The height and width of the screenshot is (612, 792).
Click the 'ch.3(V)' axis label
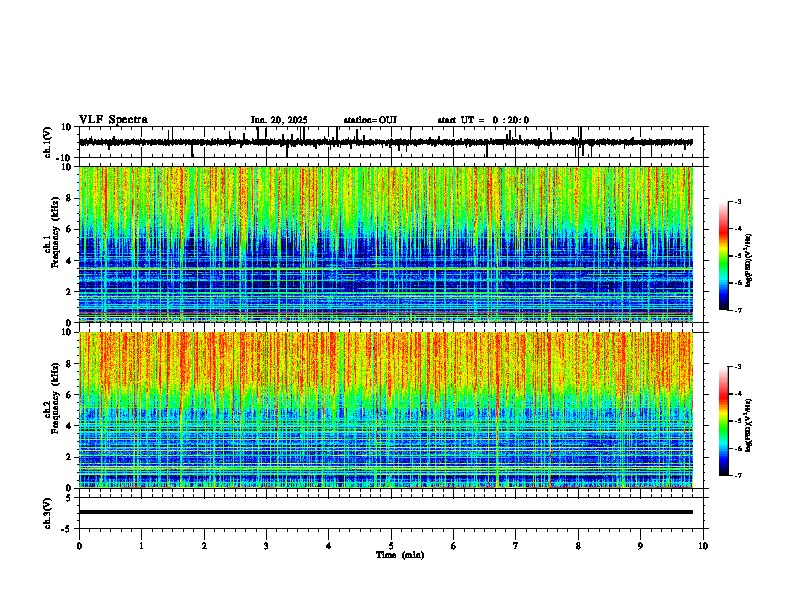pyautogui.click(x=48, y=513)
